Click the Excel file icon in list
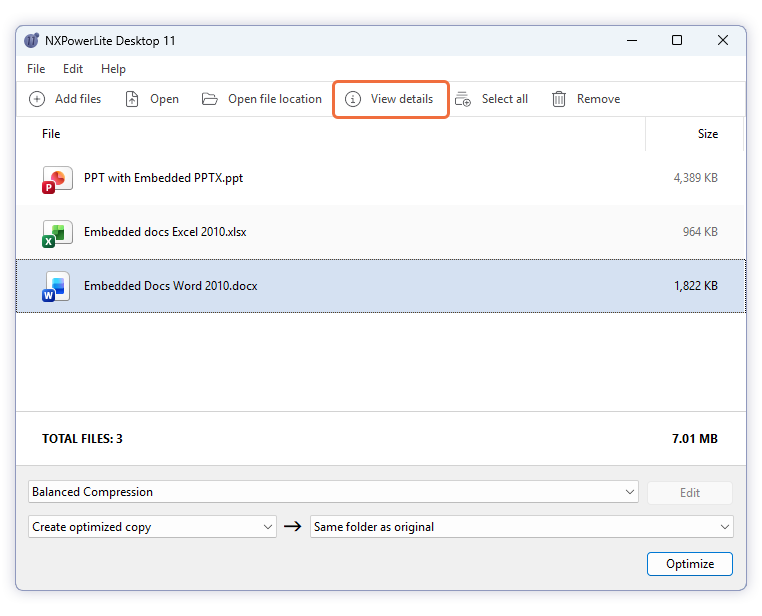 click(57, 233)
